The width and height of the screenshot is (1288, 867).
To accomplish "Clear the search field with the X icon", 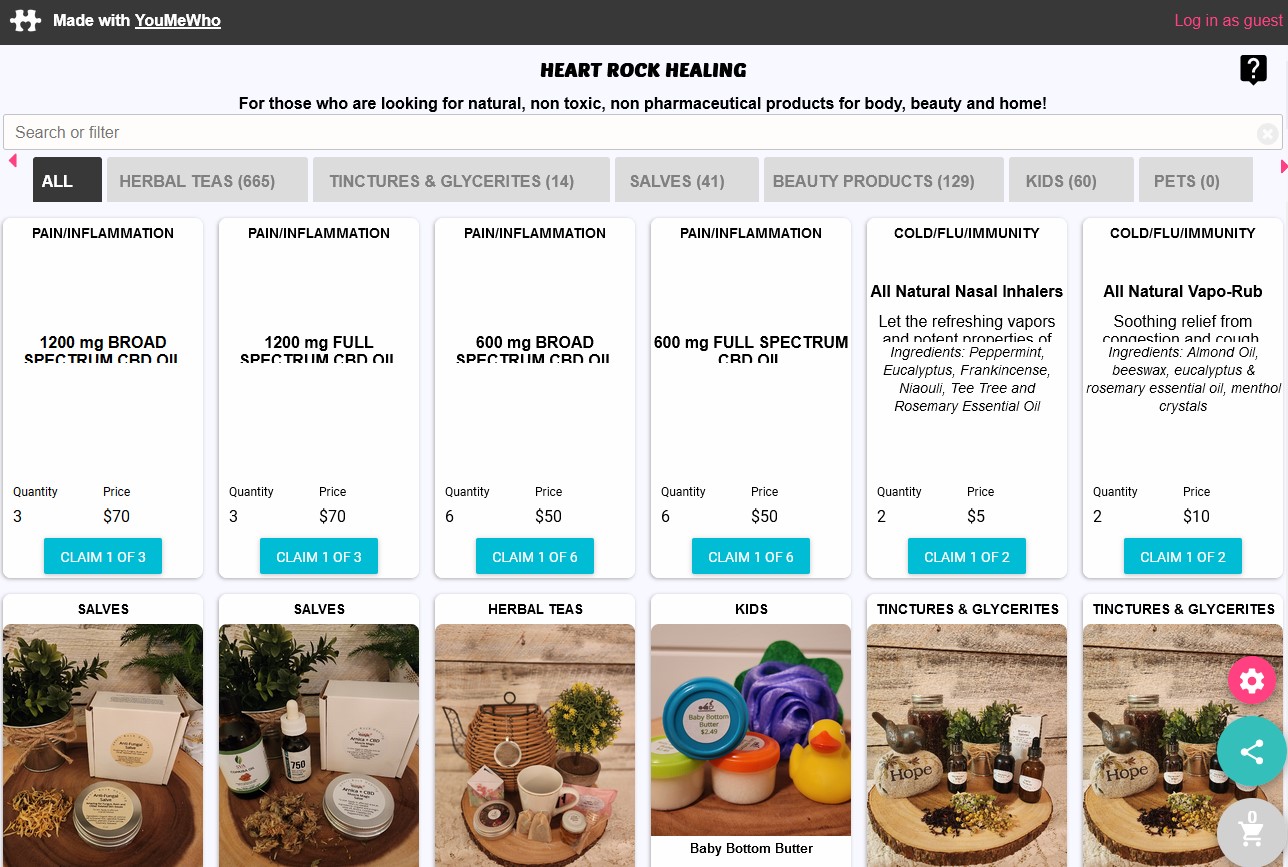I will tap(1267, 133).
